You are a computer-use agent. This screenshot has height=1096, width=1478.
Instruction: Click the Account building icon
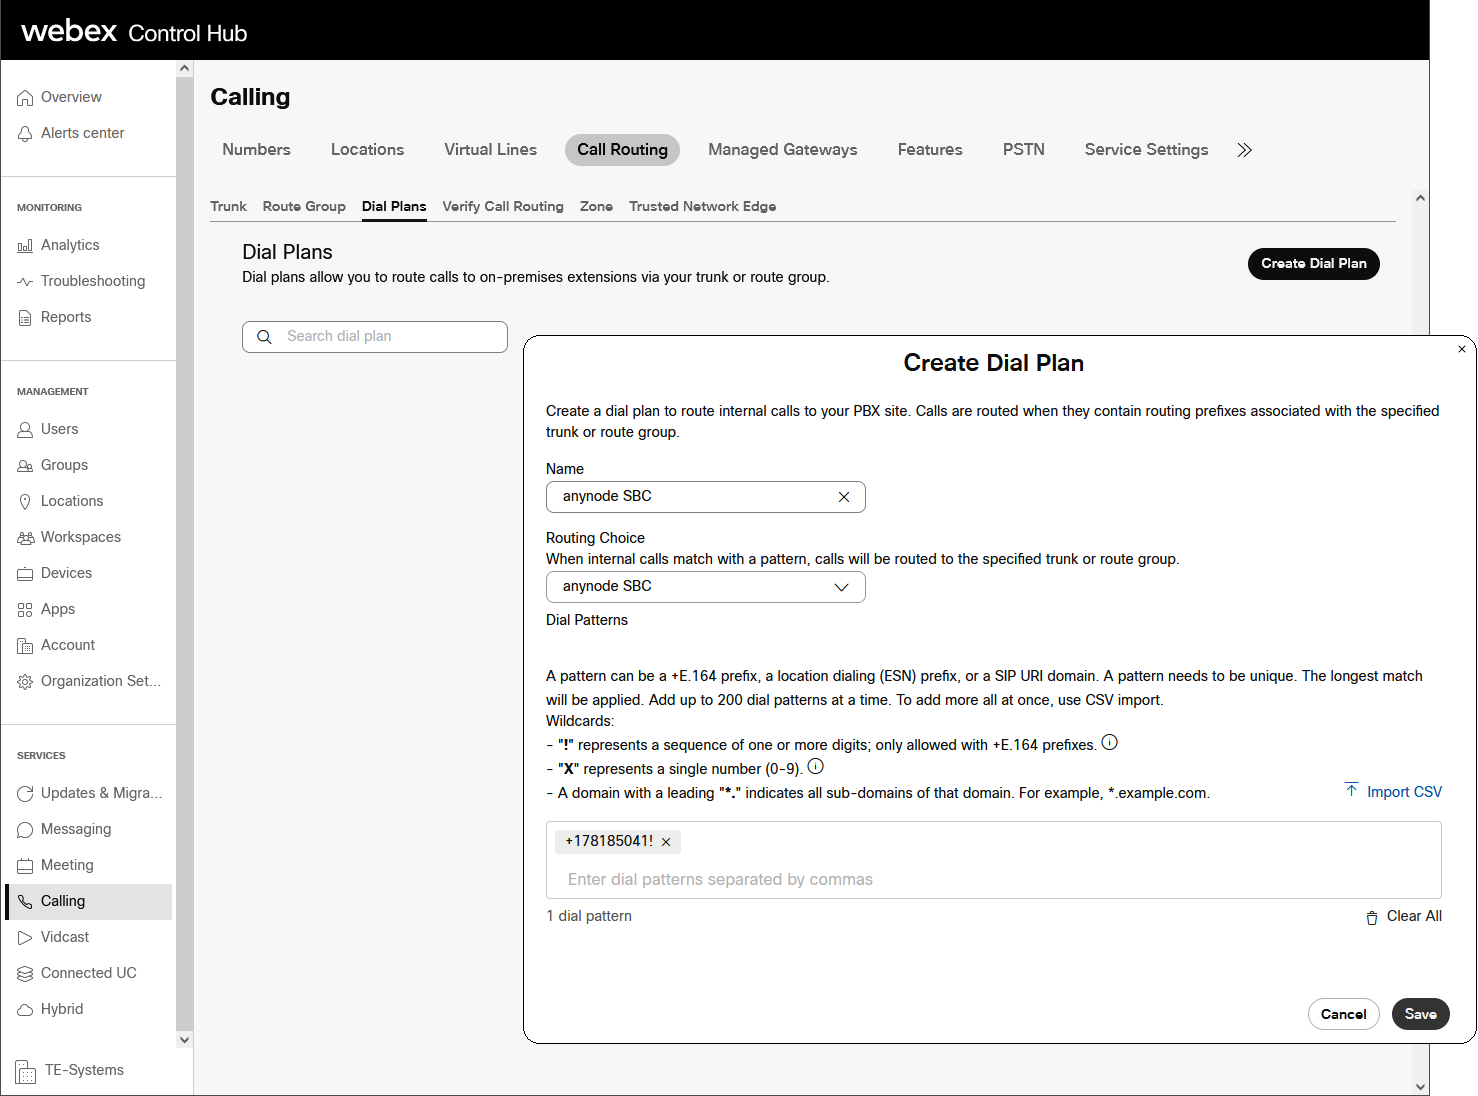[25, 646]
